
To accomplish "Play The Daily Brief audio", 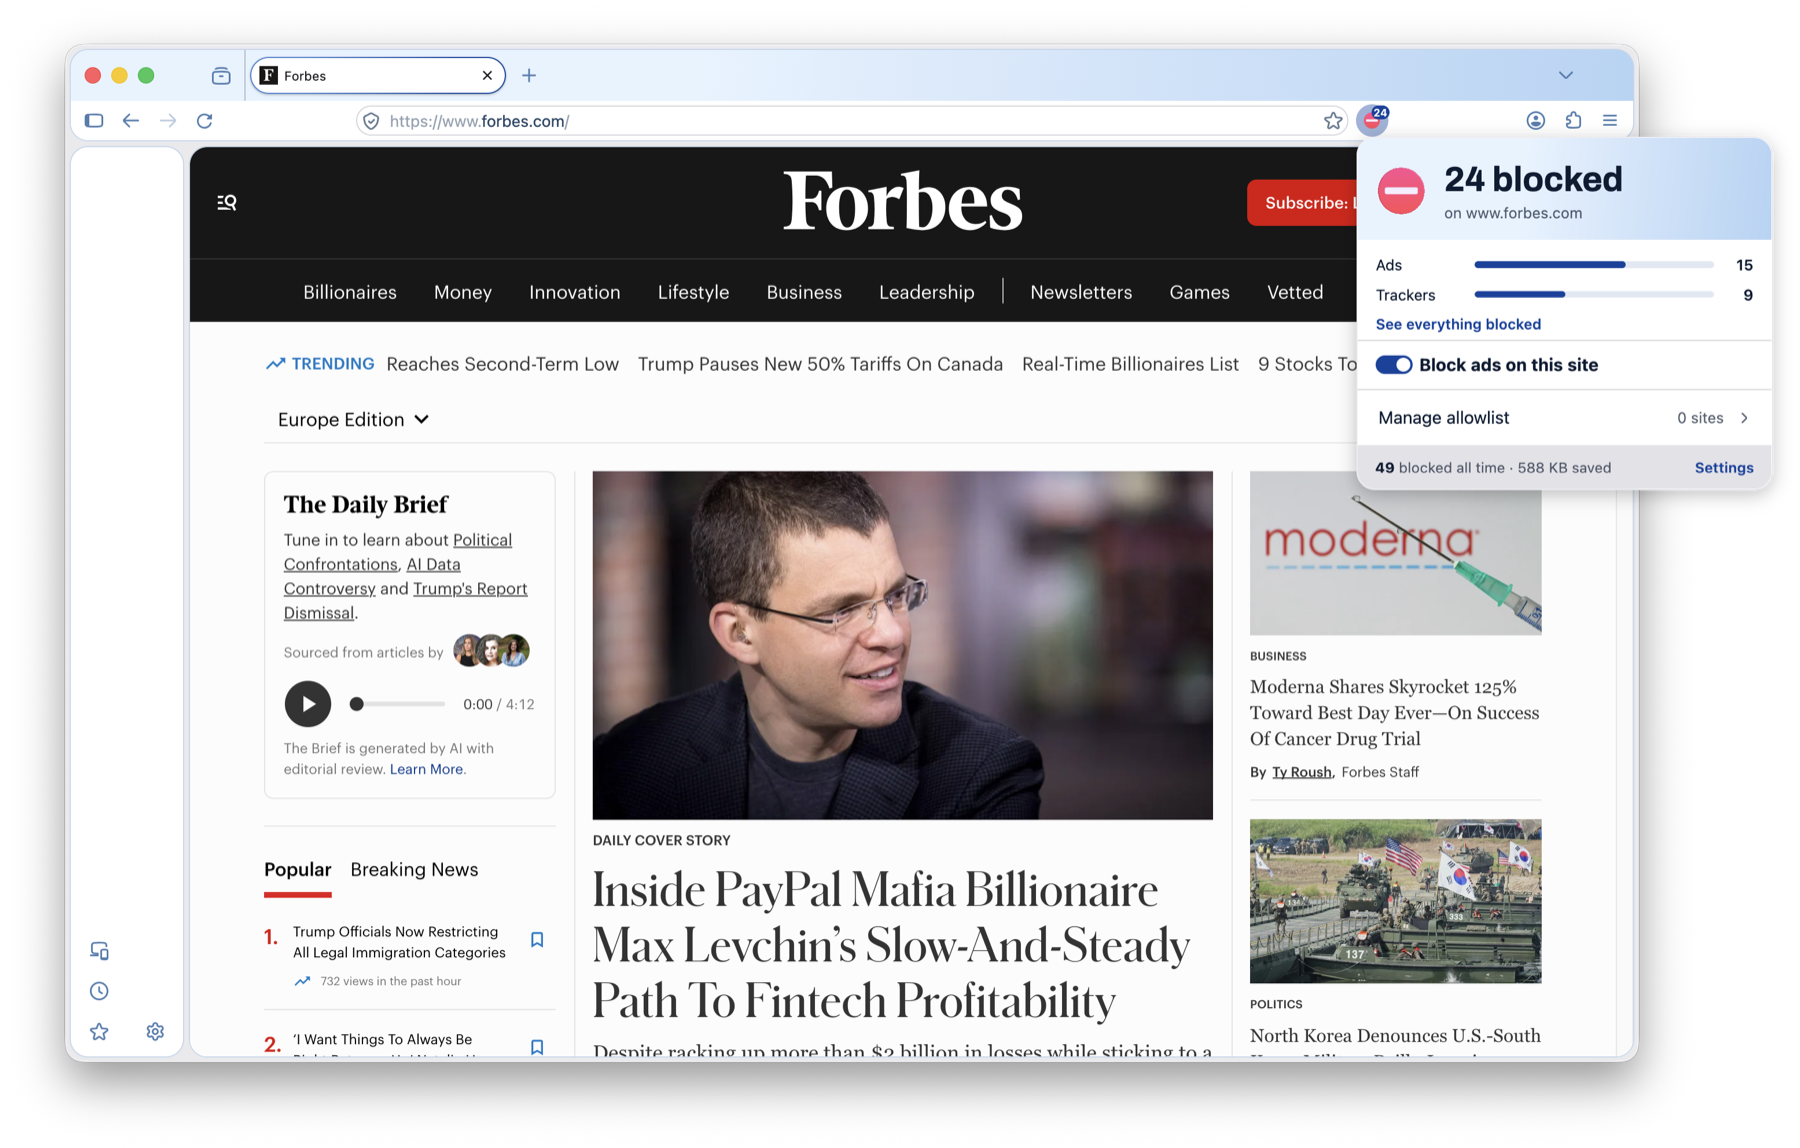I will [x=307, y=704].
